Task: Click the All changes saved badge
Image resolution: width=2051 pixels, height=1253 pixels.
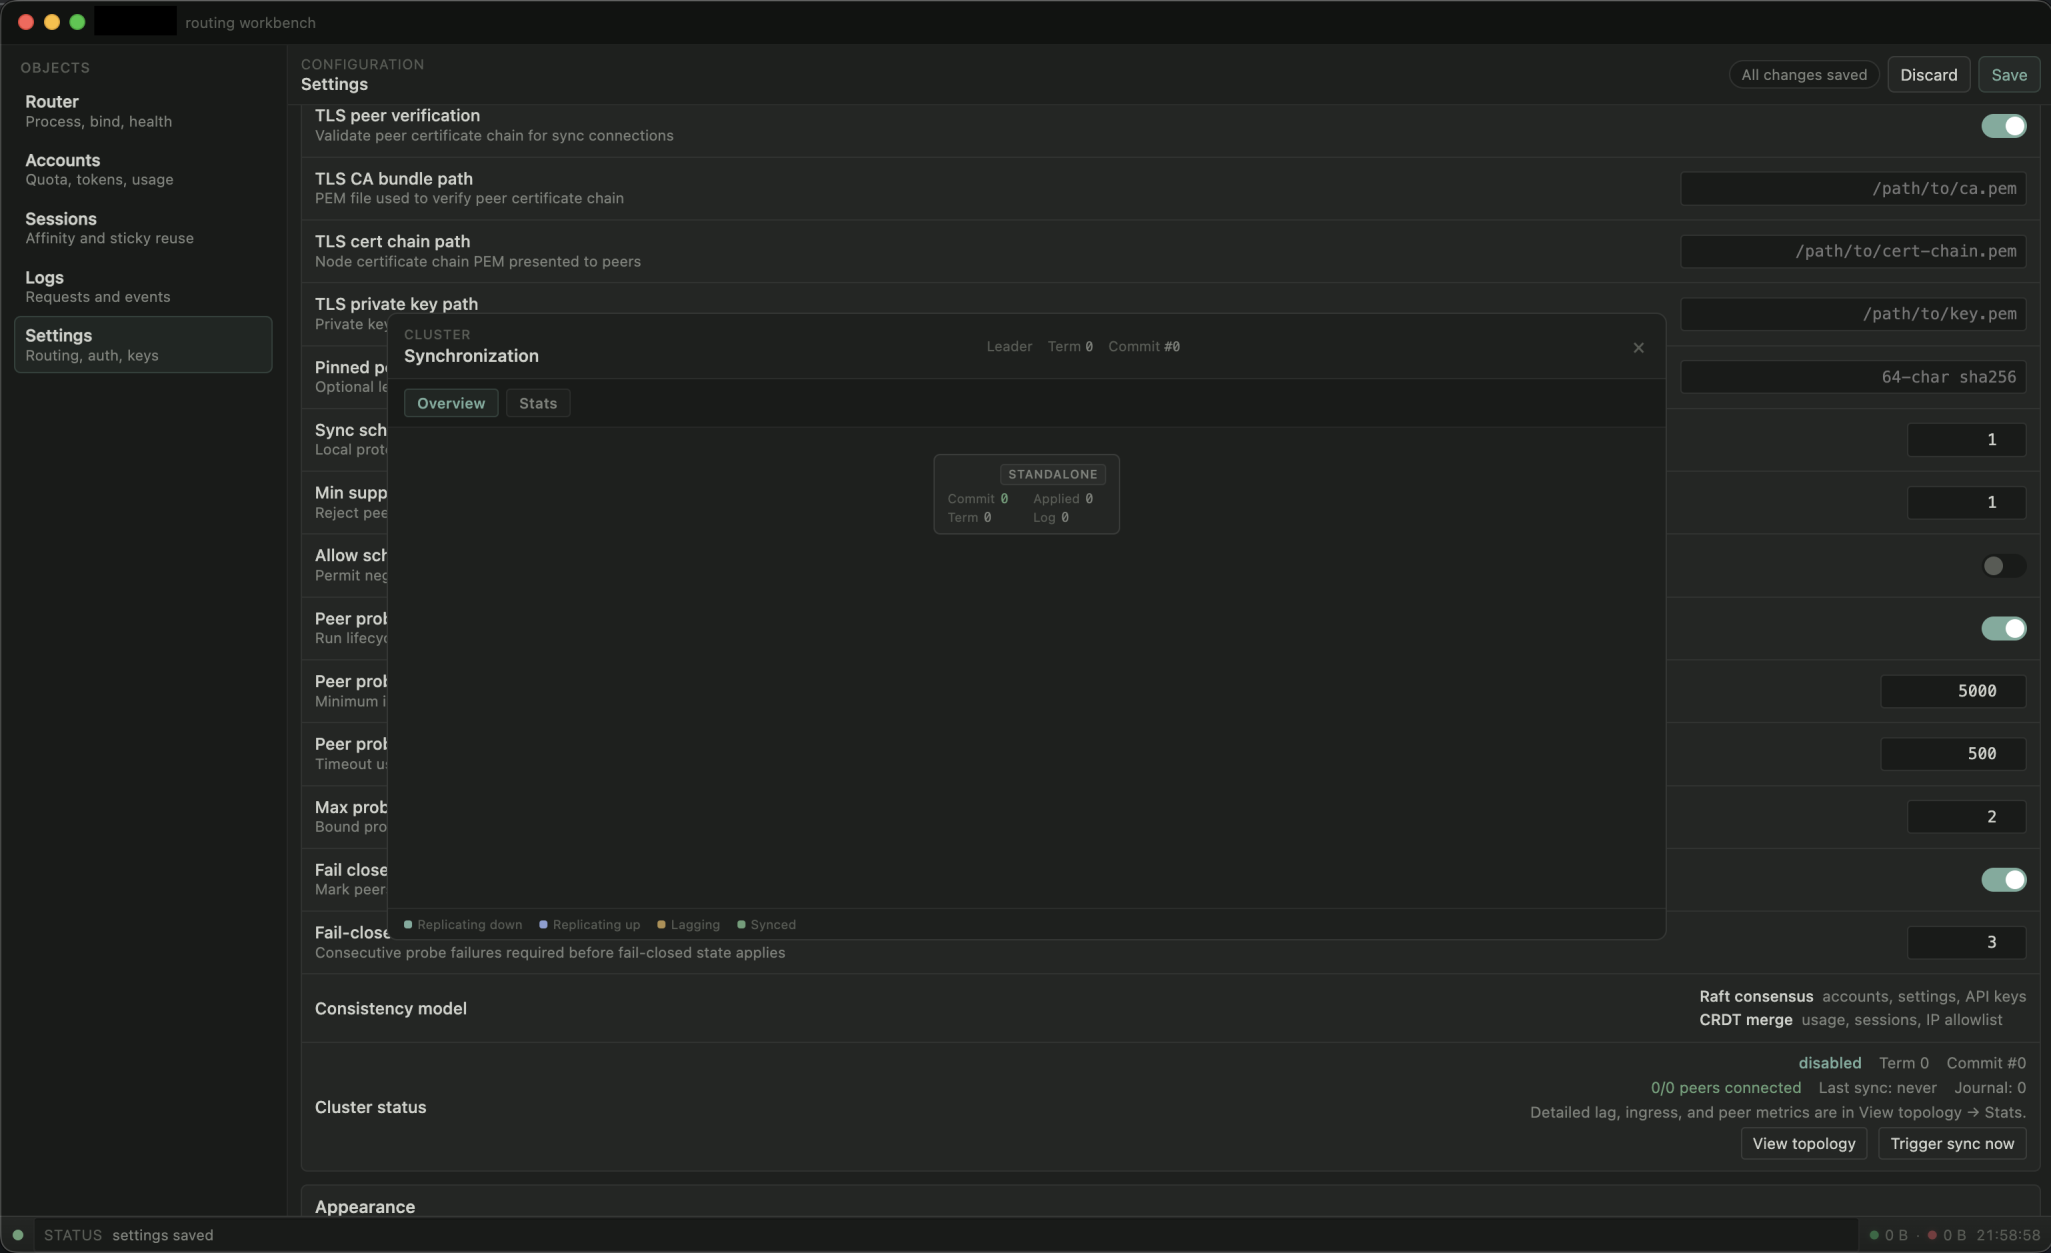Action: pos(1804,75)
